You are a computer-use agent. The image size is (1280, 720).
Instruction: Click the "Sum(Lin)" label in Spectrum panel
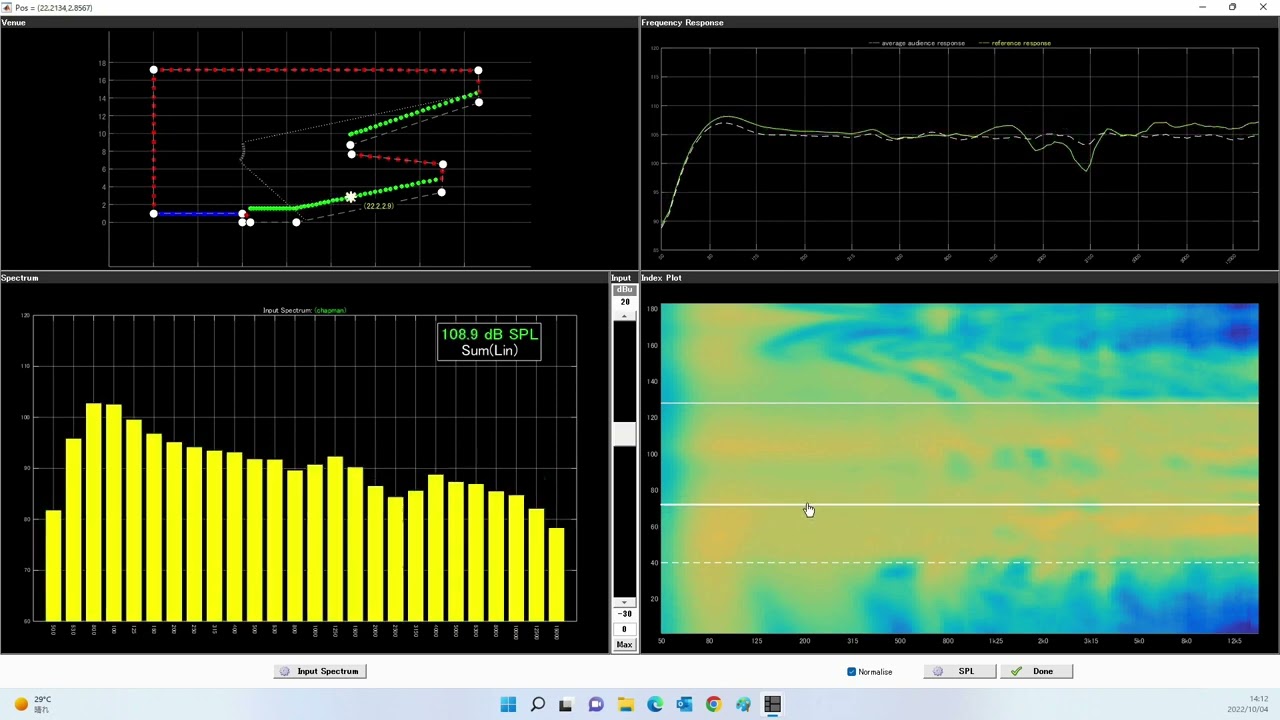489,350
